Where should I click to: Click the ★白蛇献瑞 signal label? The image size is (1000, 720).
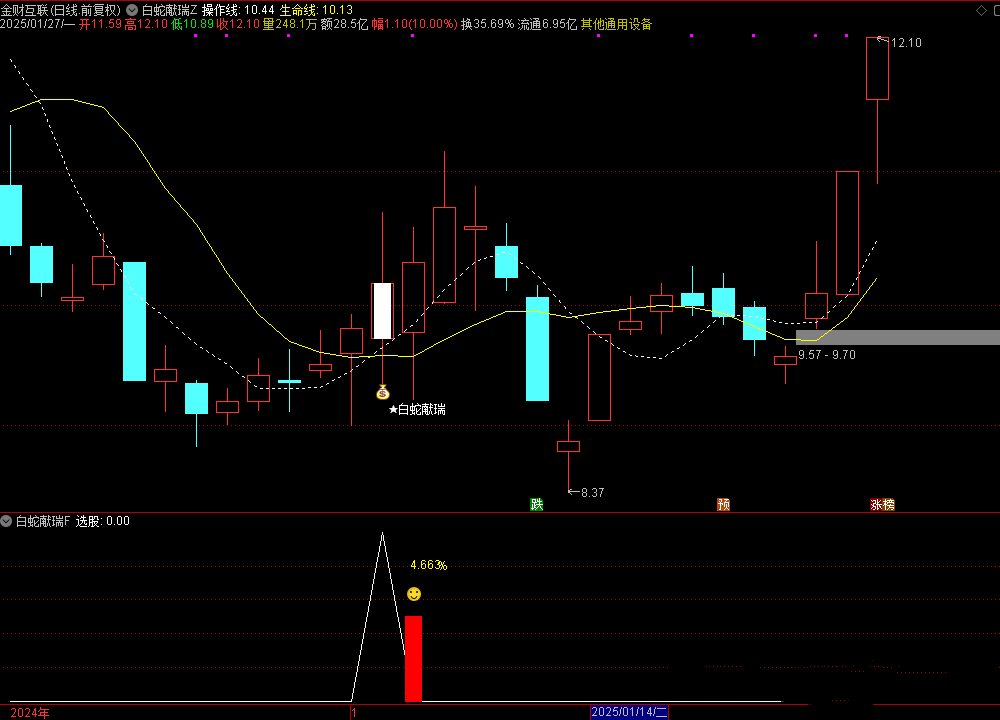coord(417,409)
